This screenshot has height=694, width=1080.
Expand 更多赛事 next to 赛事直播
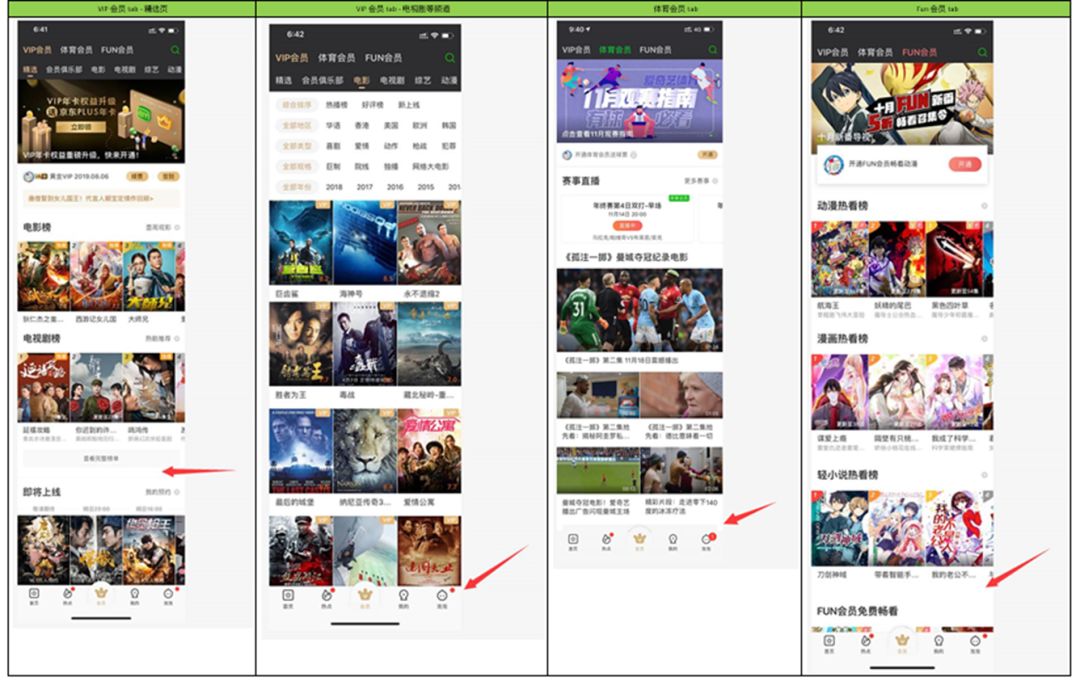pyautogui.click(x=701, y=181)
